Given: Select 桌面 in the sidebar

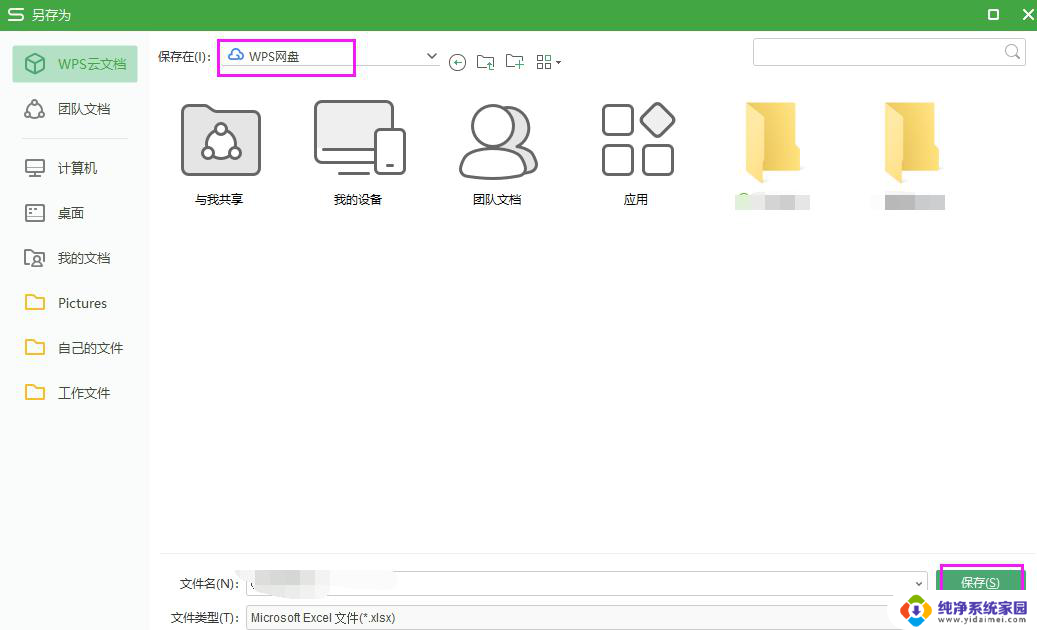Looking at the screenshot, I should pos(75,213).
